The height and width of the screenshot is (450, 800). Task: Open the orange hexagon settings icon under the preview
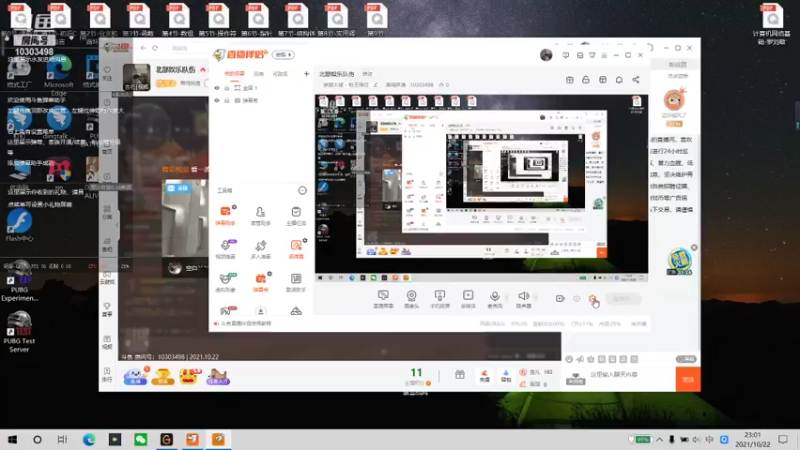[x=592, y=298]
